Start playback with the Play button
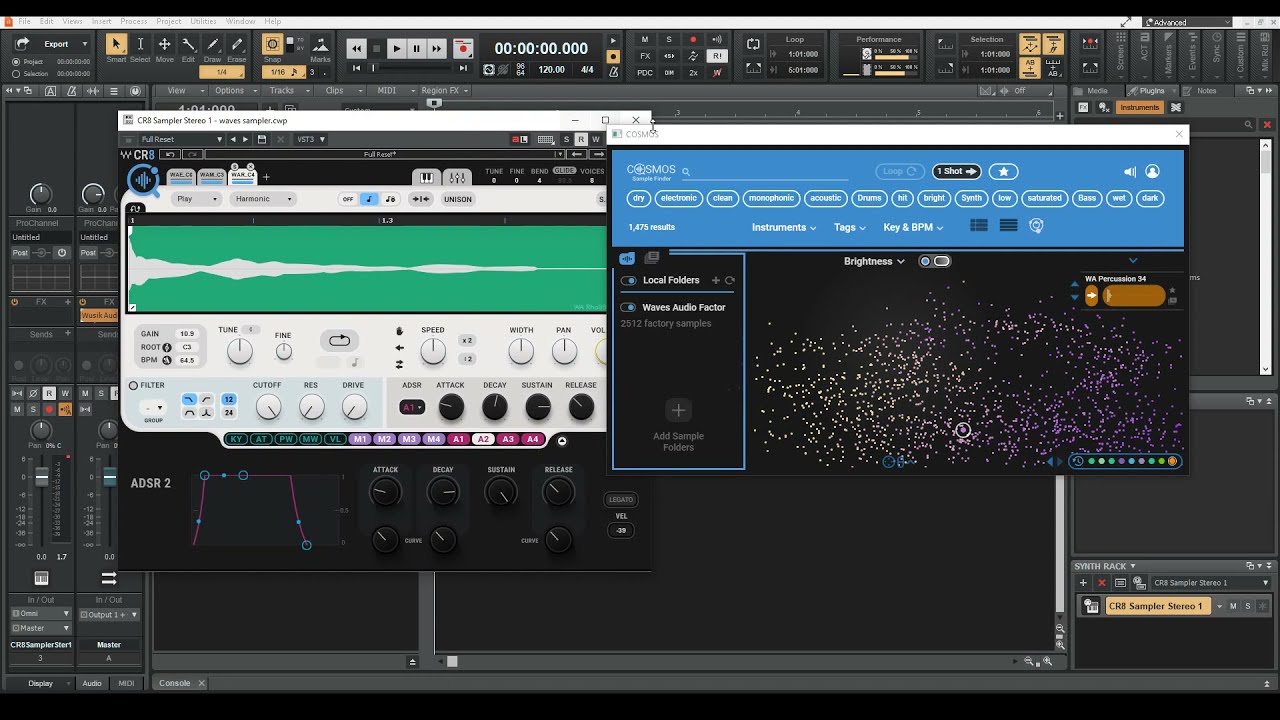 396,48
